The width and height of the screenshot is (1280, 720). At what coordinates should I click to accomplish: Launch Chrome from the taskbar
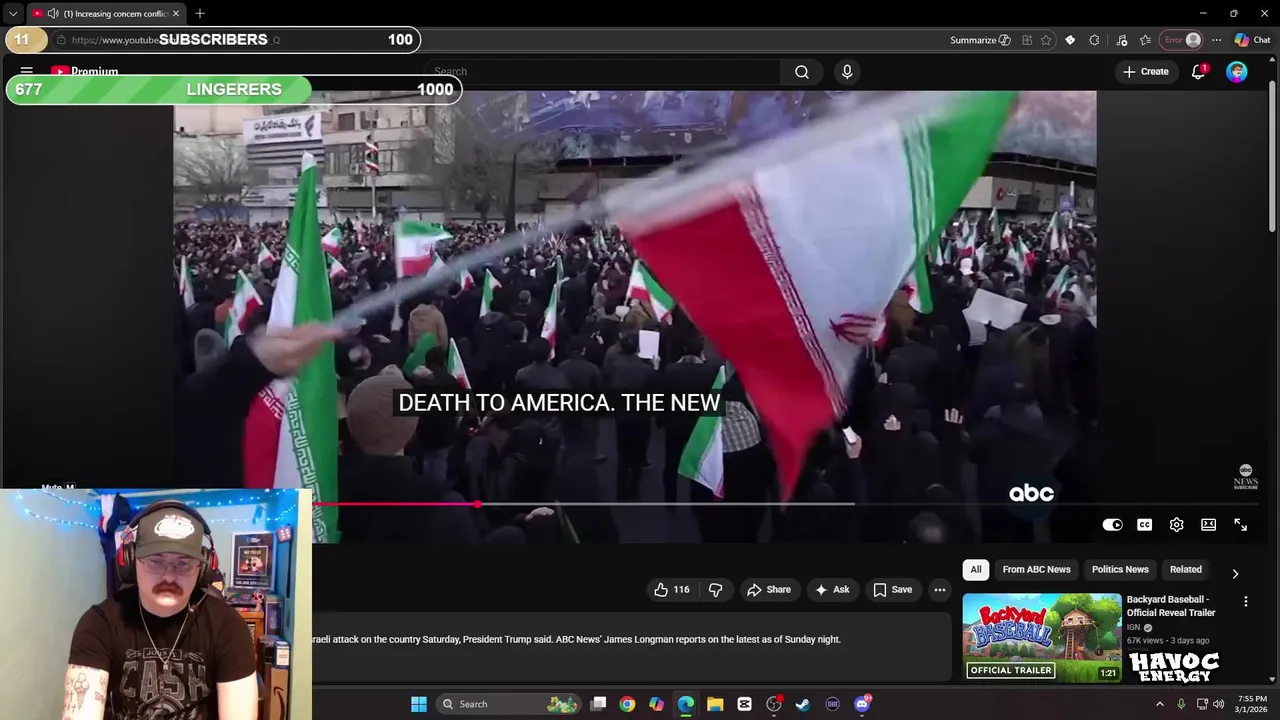[627, 704]
